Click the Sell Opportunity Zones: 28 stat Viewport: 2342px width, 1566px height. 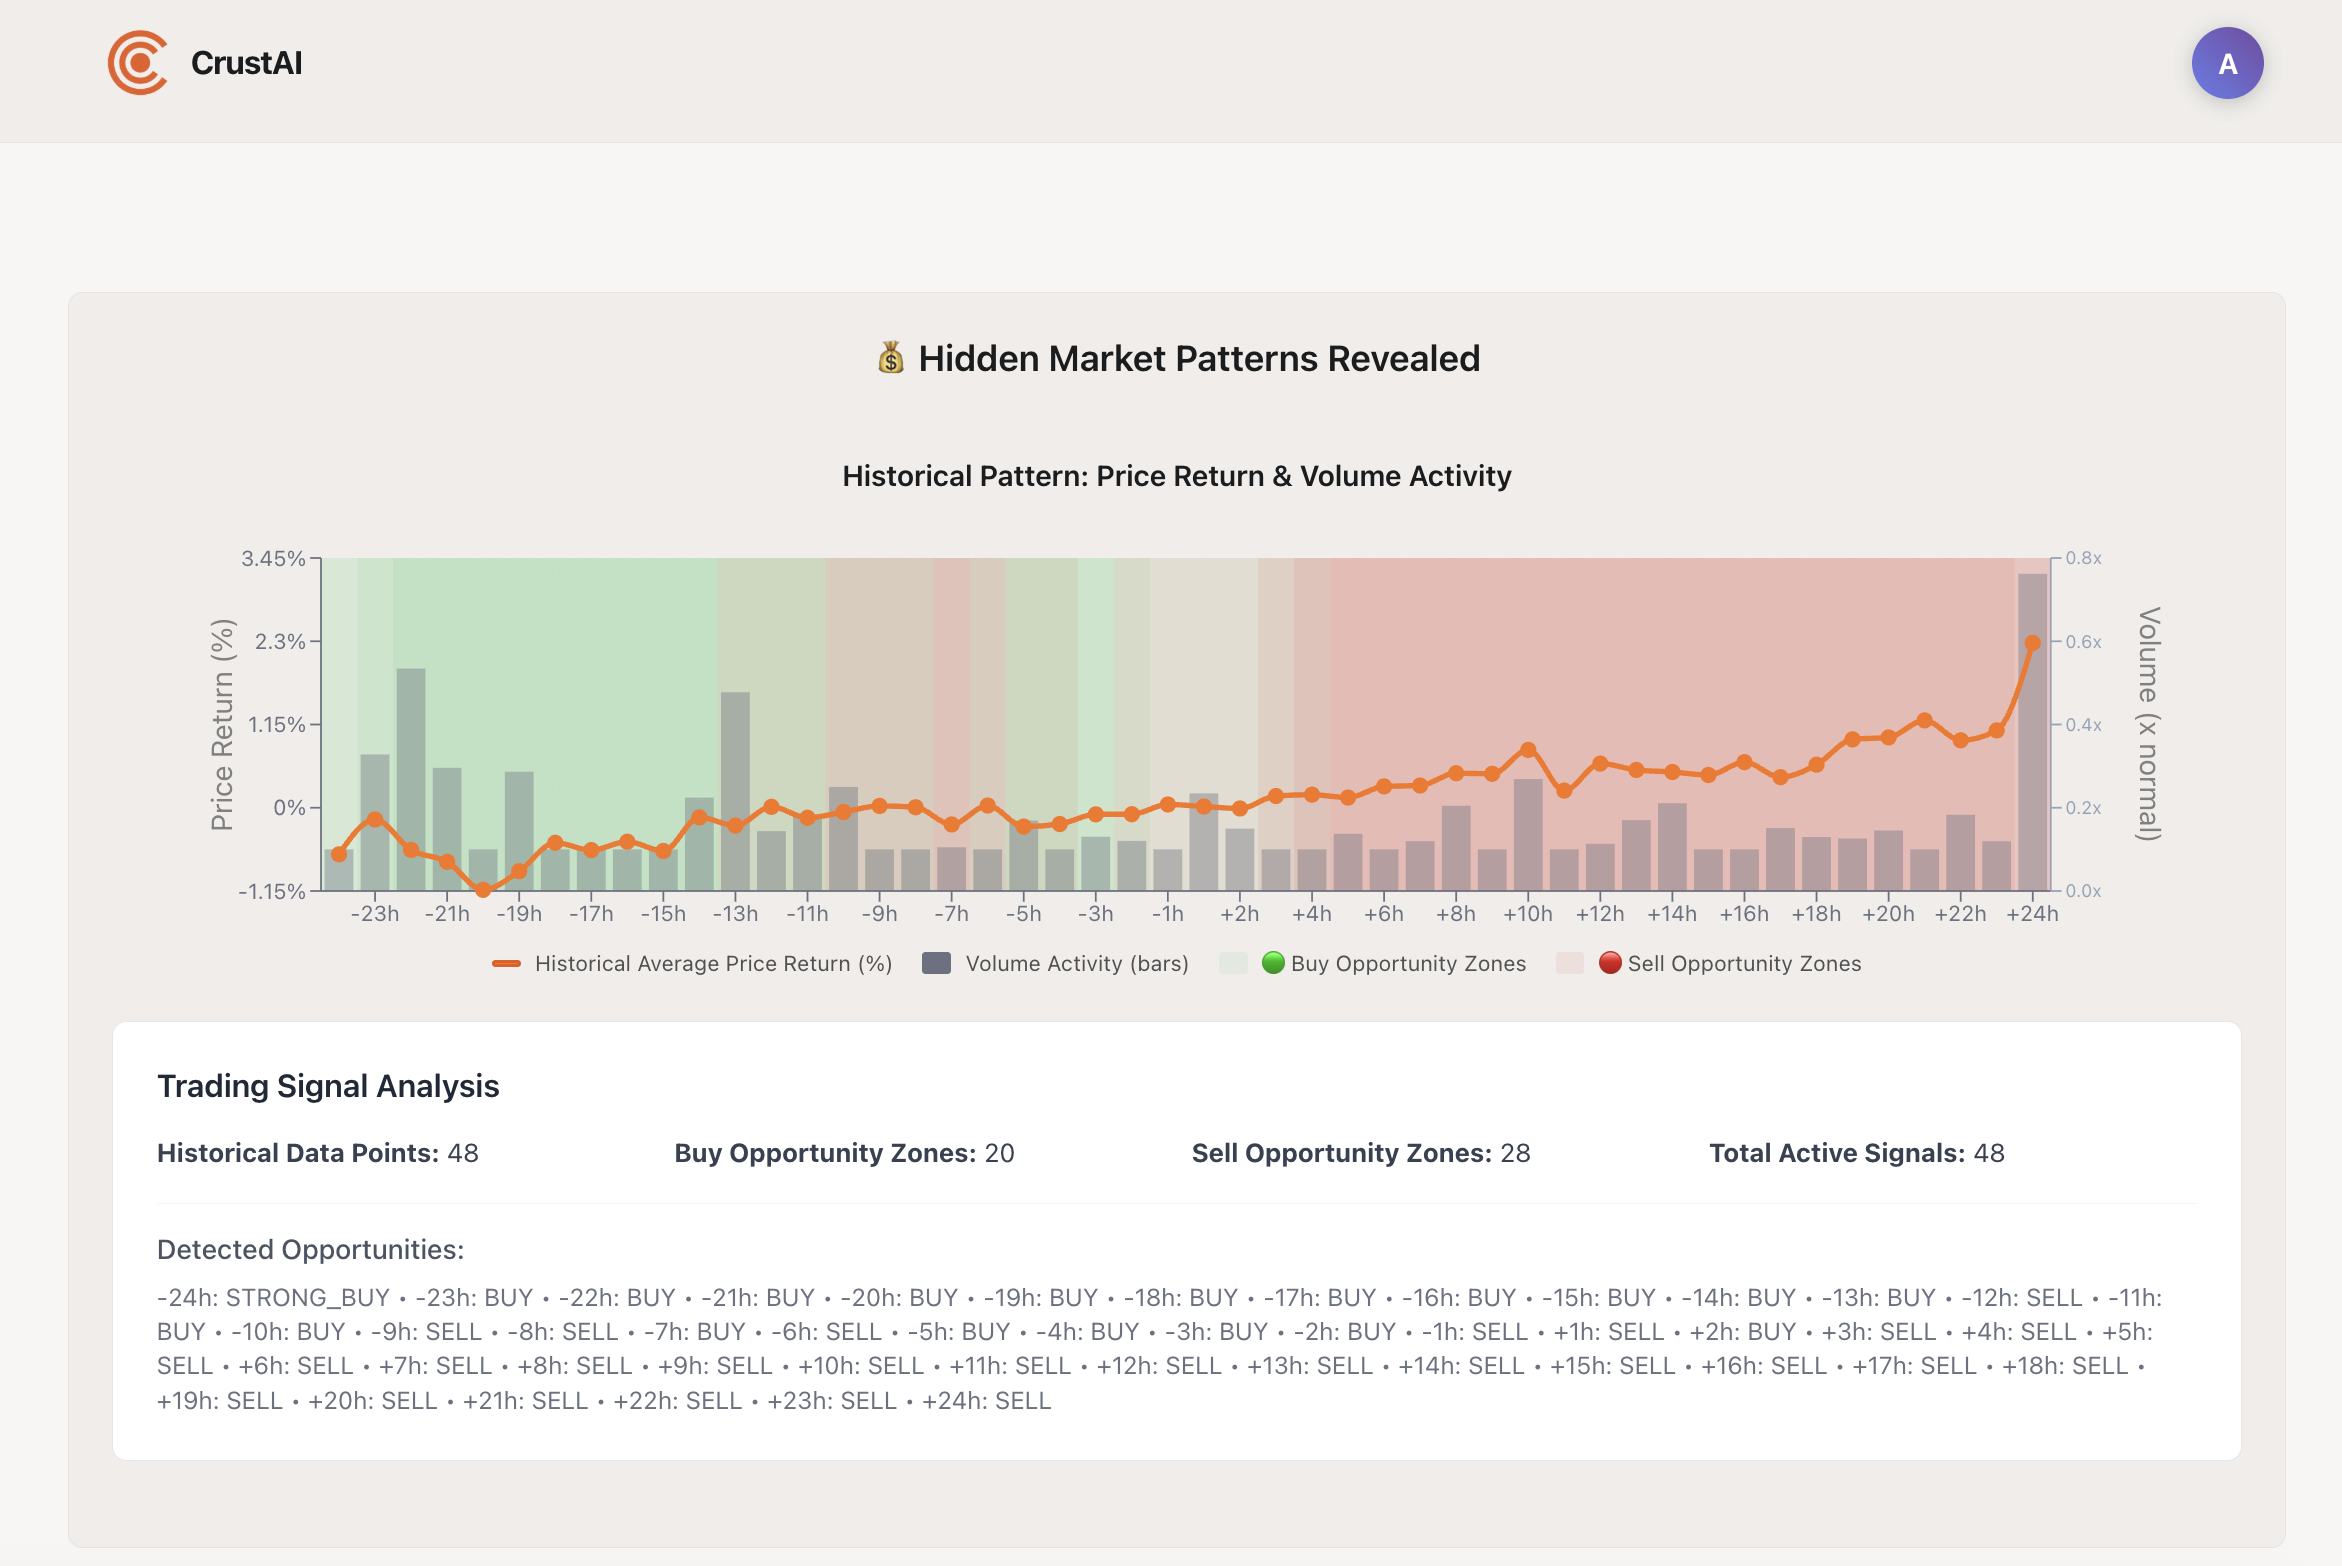click(1360, 1153)
